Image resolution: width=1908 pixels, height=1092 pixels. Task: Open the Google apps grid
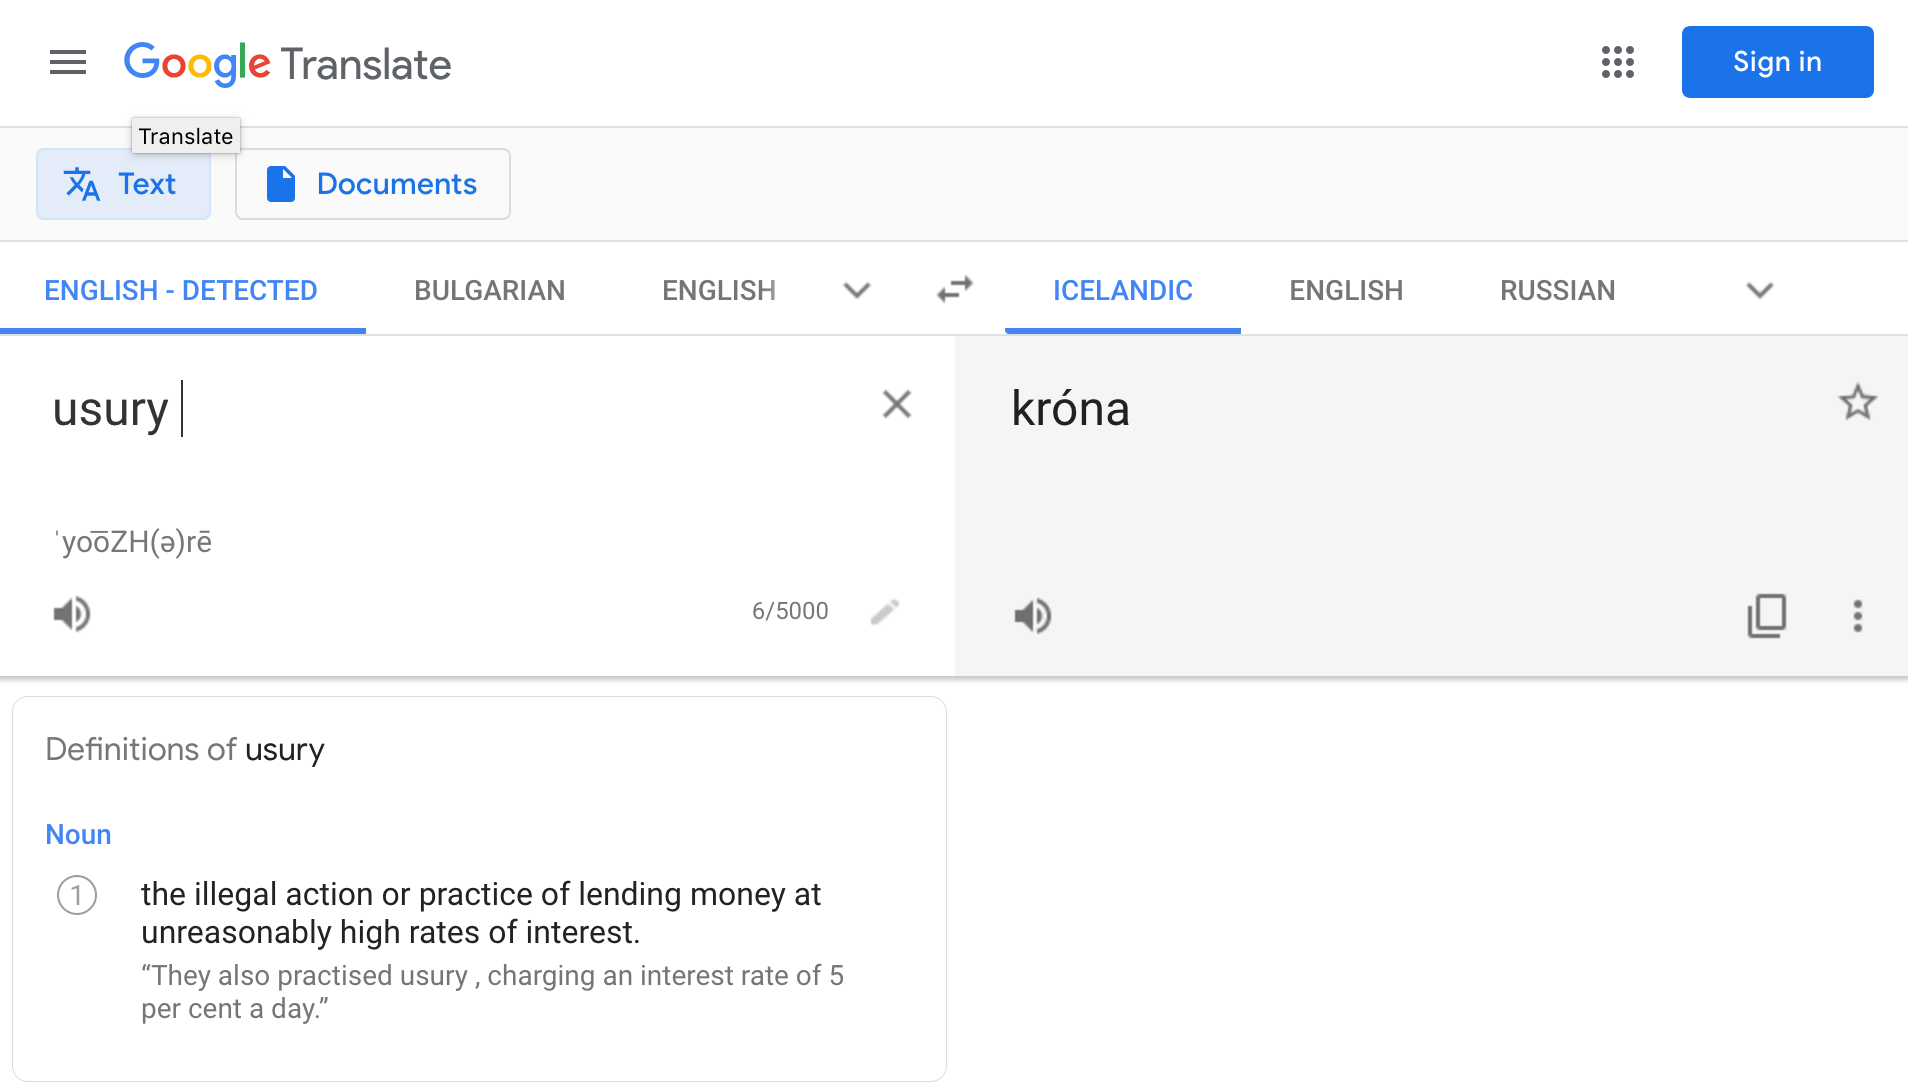tap(1617, 62)
